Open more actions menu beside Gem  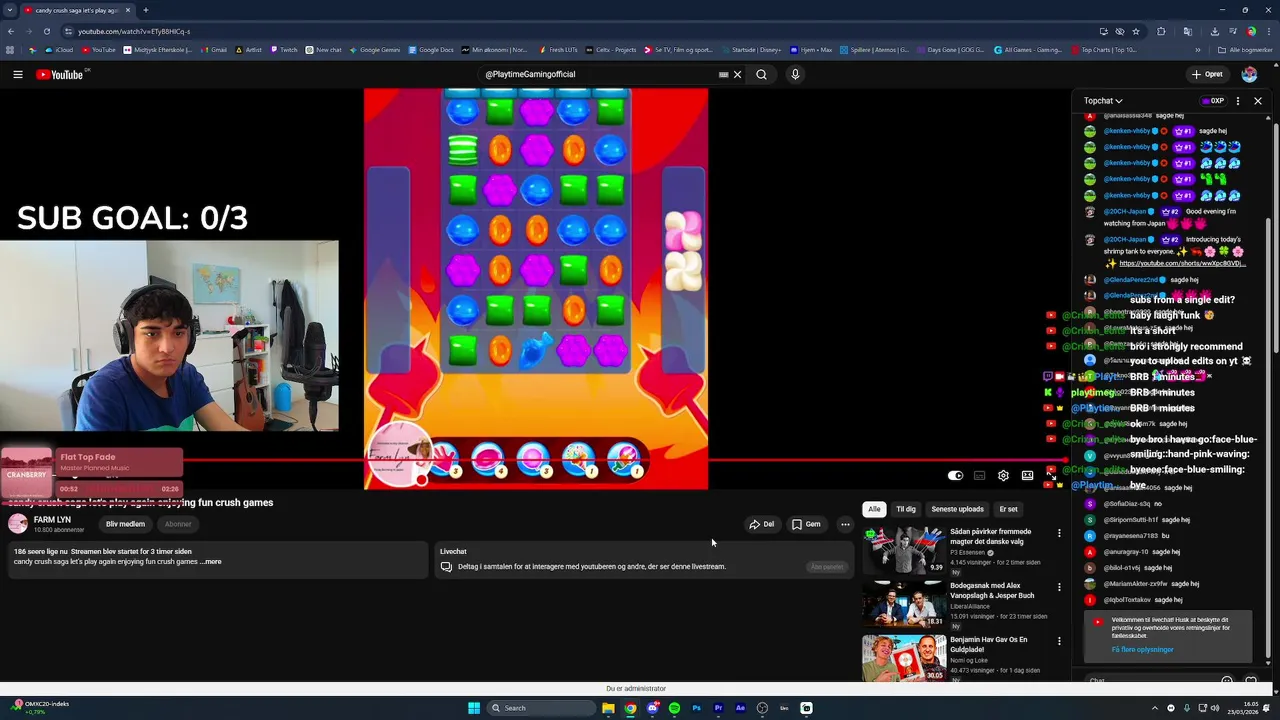[x=845, y=524]
